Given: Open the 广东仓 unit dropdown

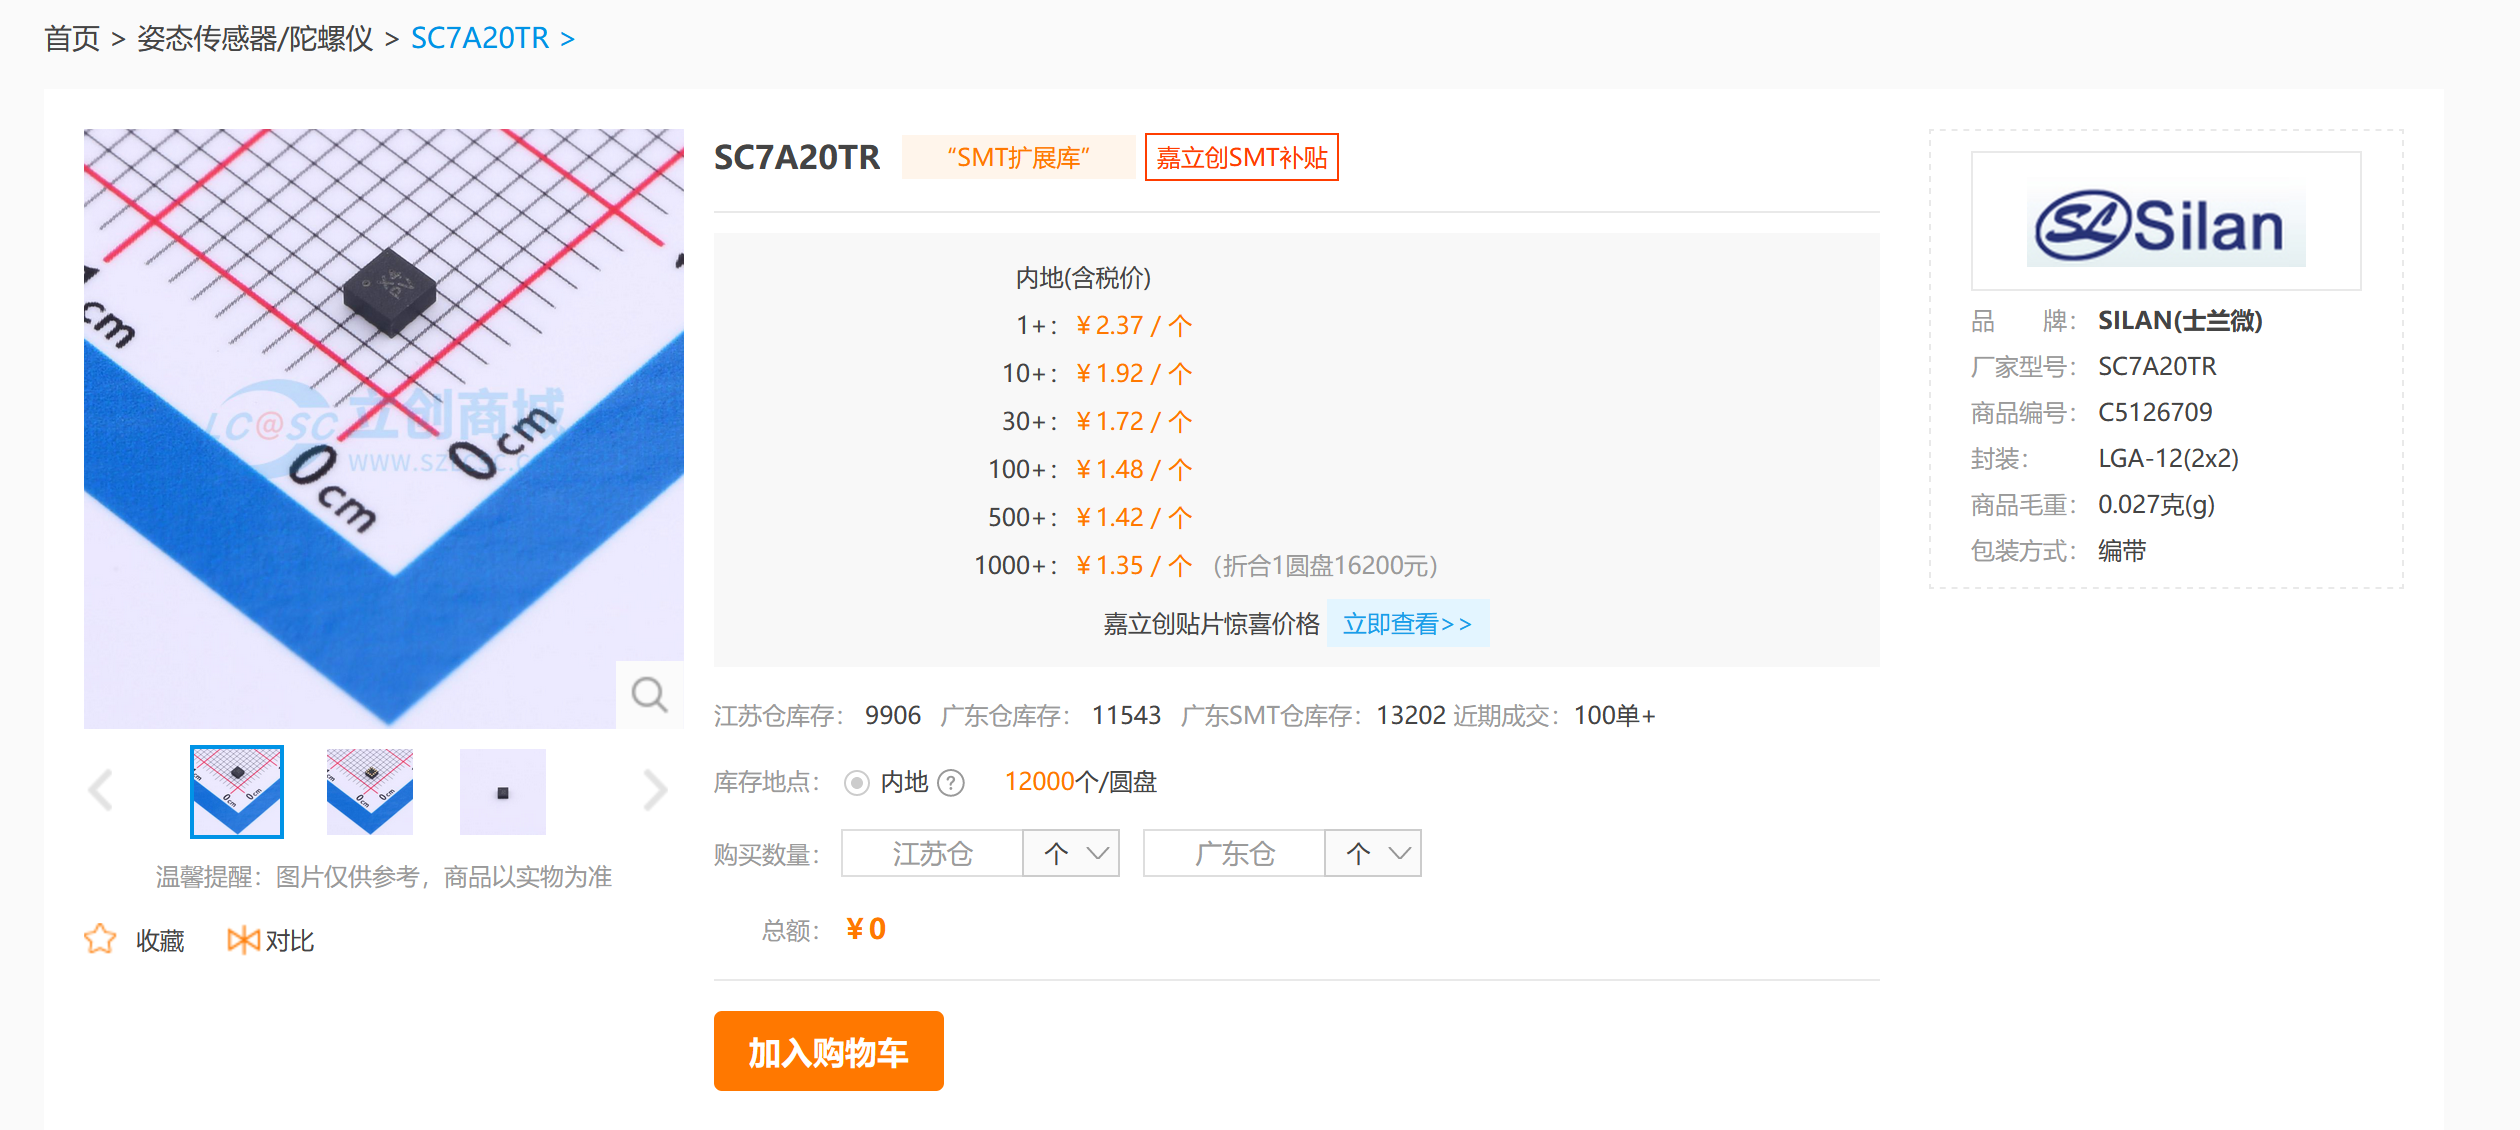Looking at the screenshot, I should (1373, 853).
